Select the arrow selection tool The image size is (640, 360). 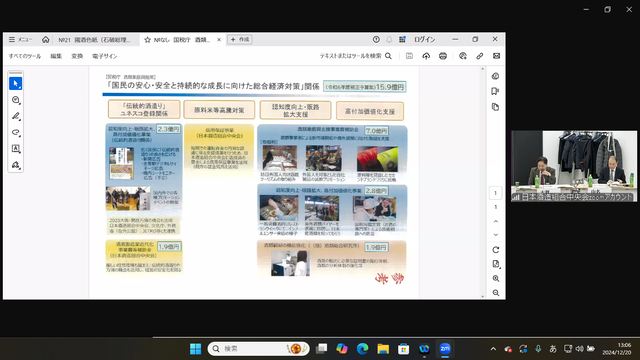click(x=16, y=84)
